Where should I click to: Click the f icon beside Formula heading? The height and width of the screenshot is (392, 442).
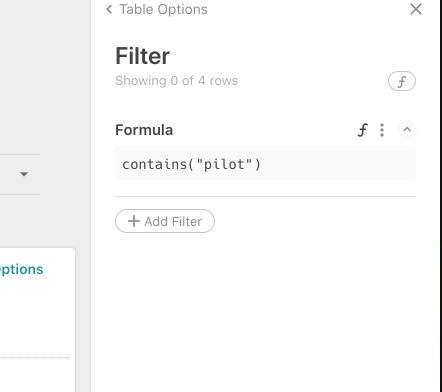(363, 130)
